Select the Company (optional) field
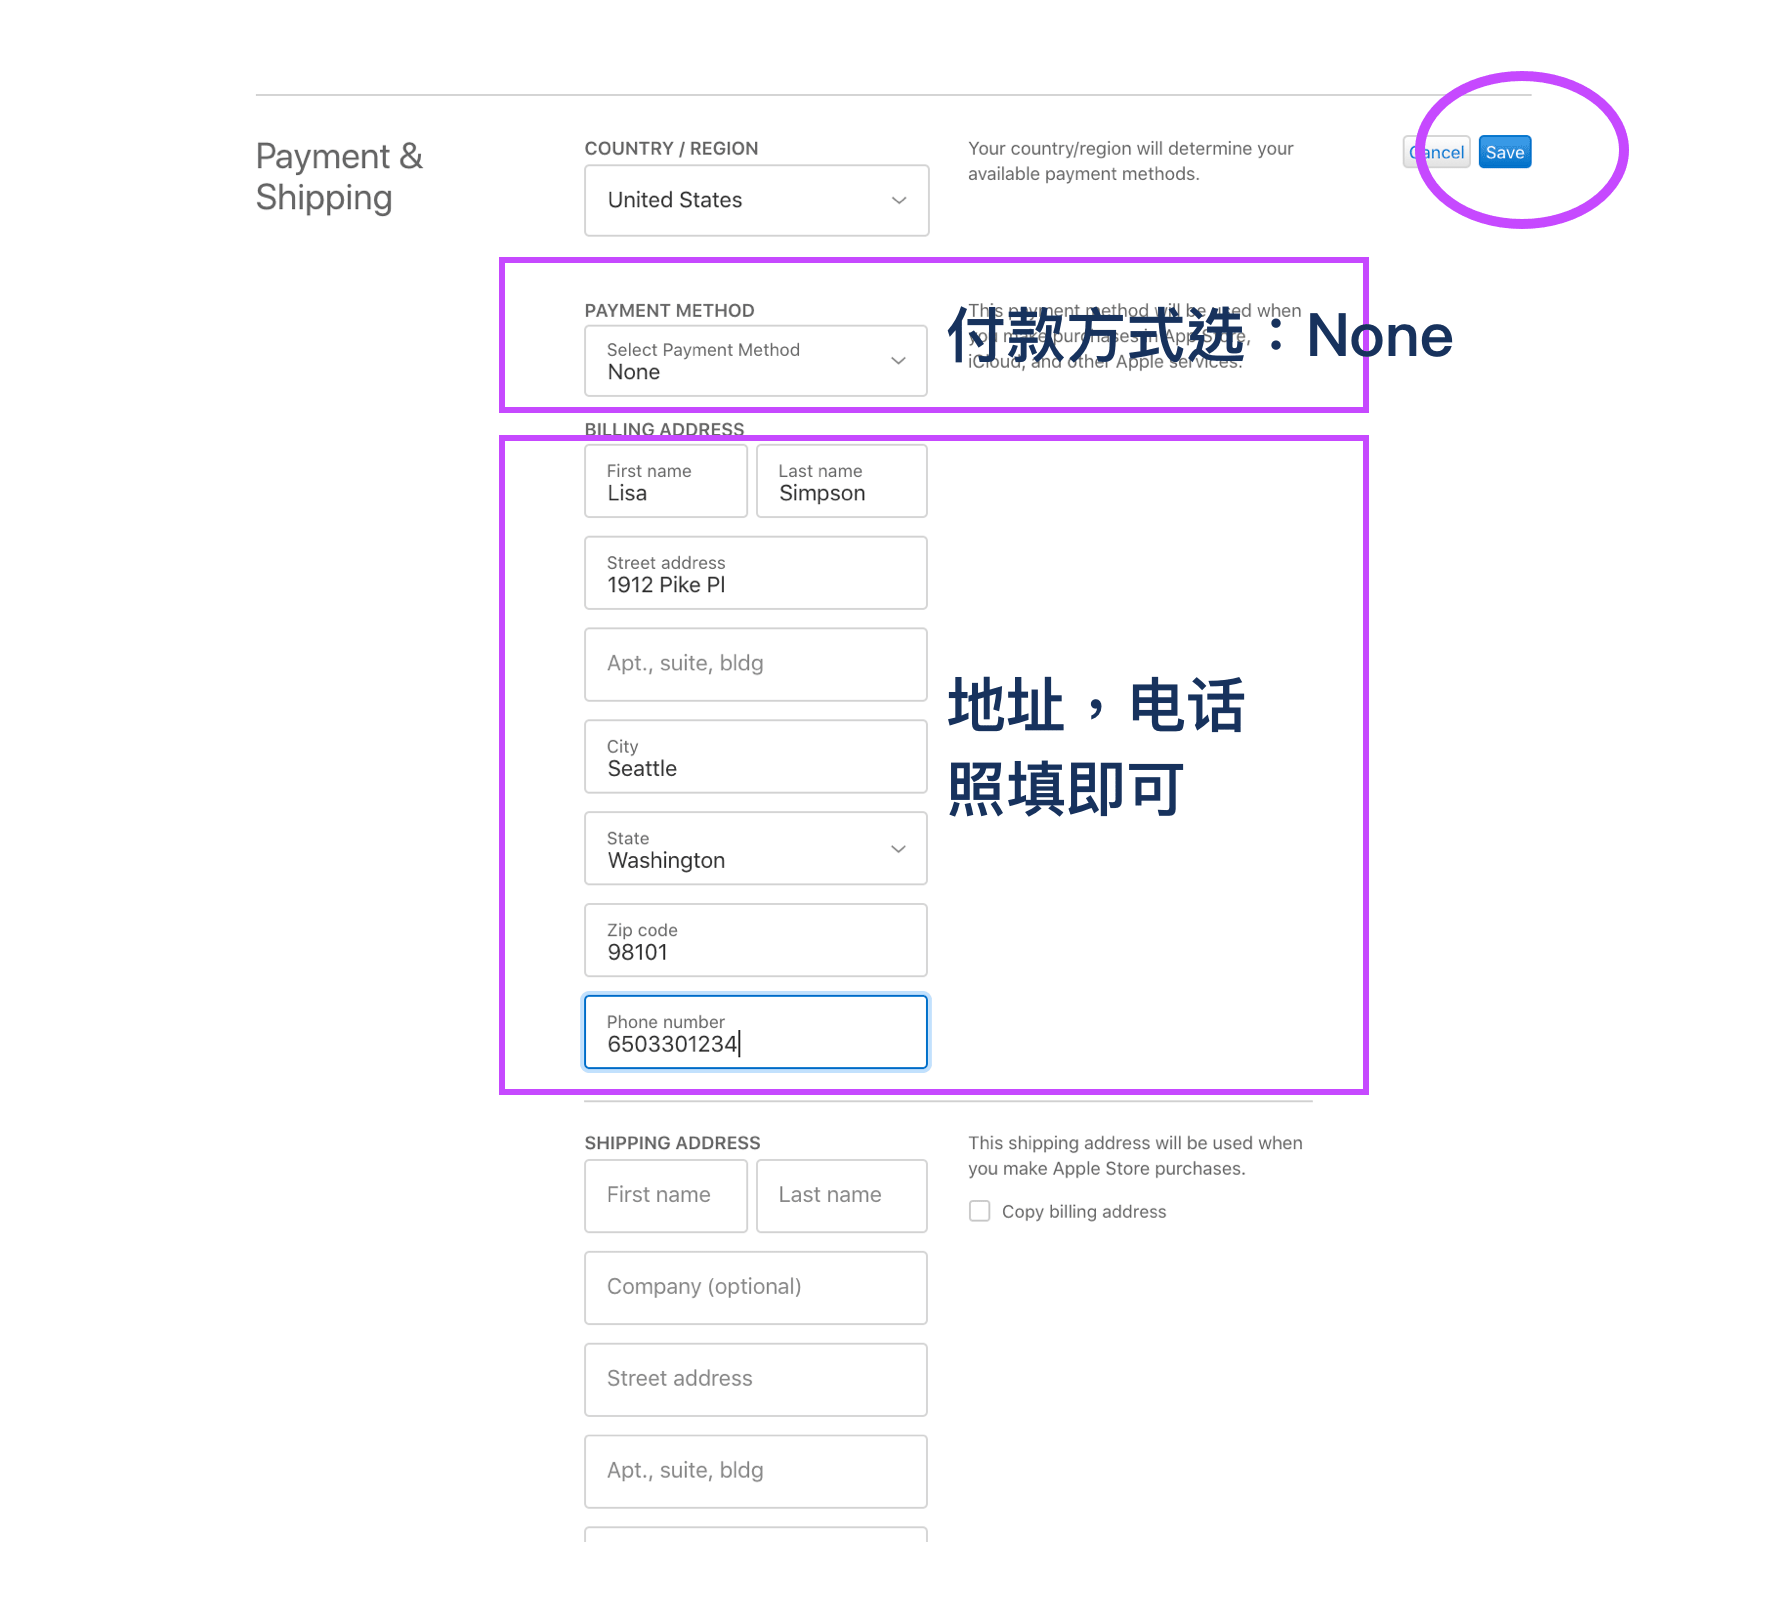 [x=756, y=1287]
